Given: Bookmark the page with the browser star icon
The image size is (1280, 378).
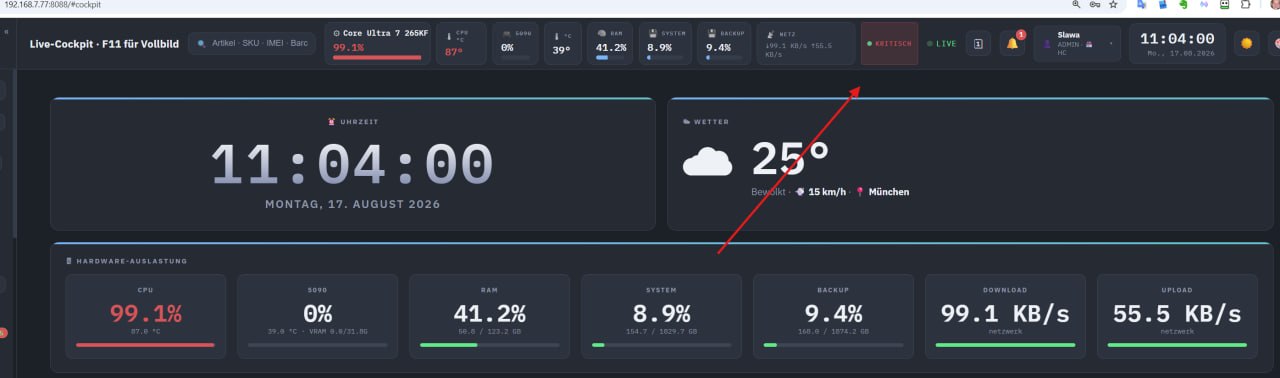Looking at the screenshot, I should coord(1113,5).
